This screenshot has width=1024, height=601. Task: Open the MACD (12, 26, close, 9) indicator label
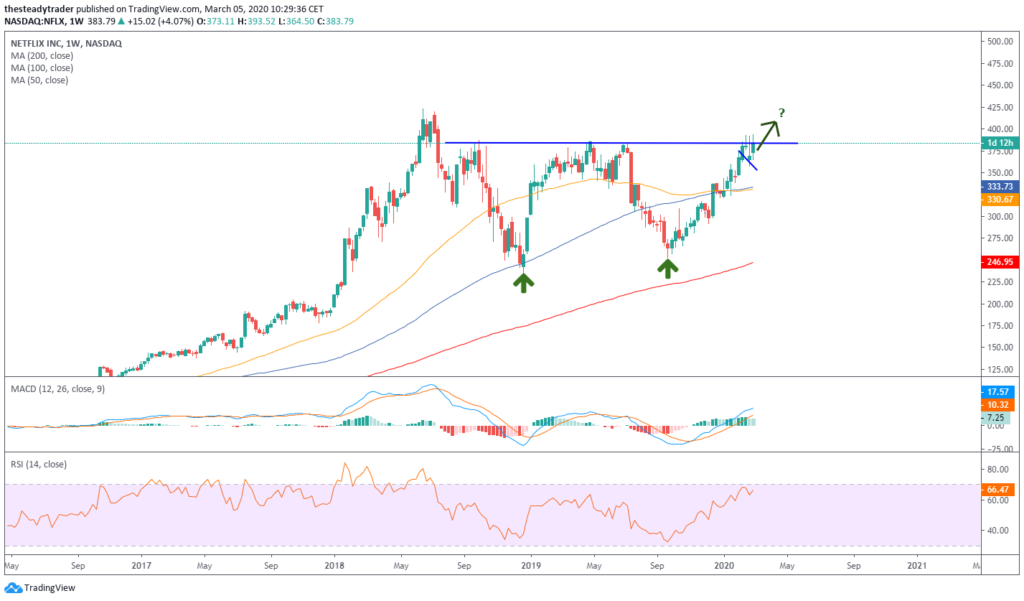[57, 389]
